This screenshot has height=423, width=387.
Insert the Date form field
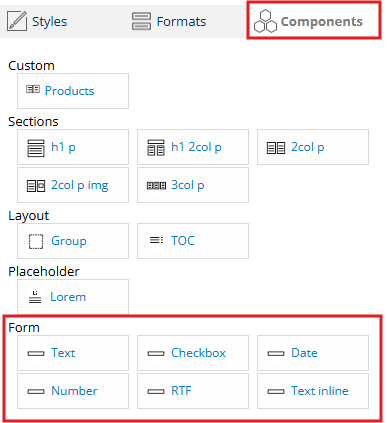tap(313, 353)
